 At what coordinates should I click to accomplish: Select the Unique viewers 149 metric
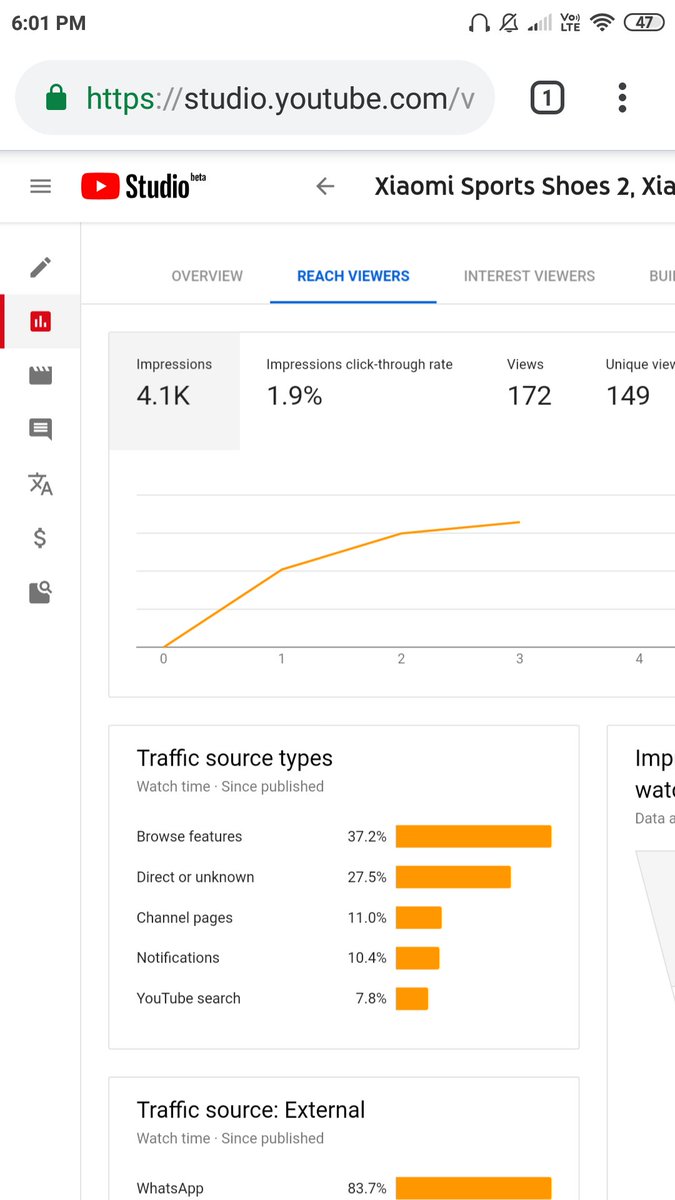coord(640,383)
